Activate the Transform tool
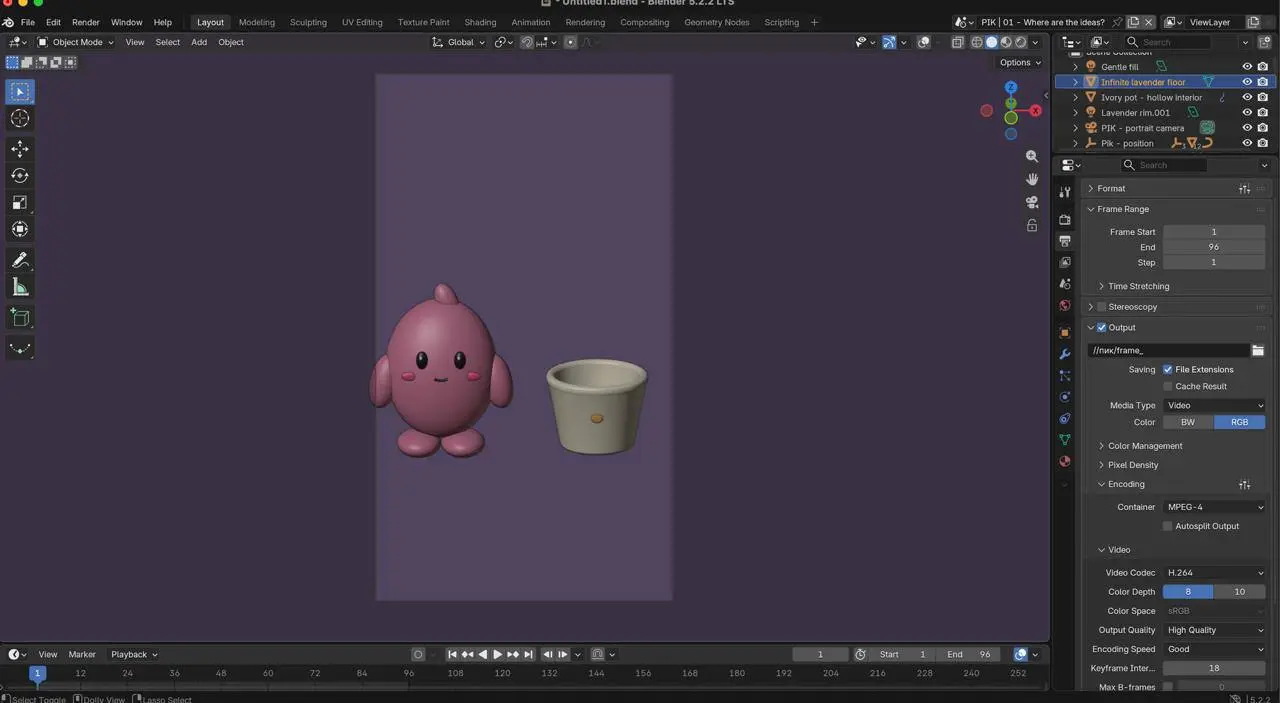The image size is (1280, 703). tap(20, 229)
